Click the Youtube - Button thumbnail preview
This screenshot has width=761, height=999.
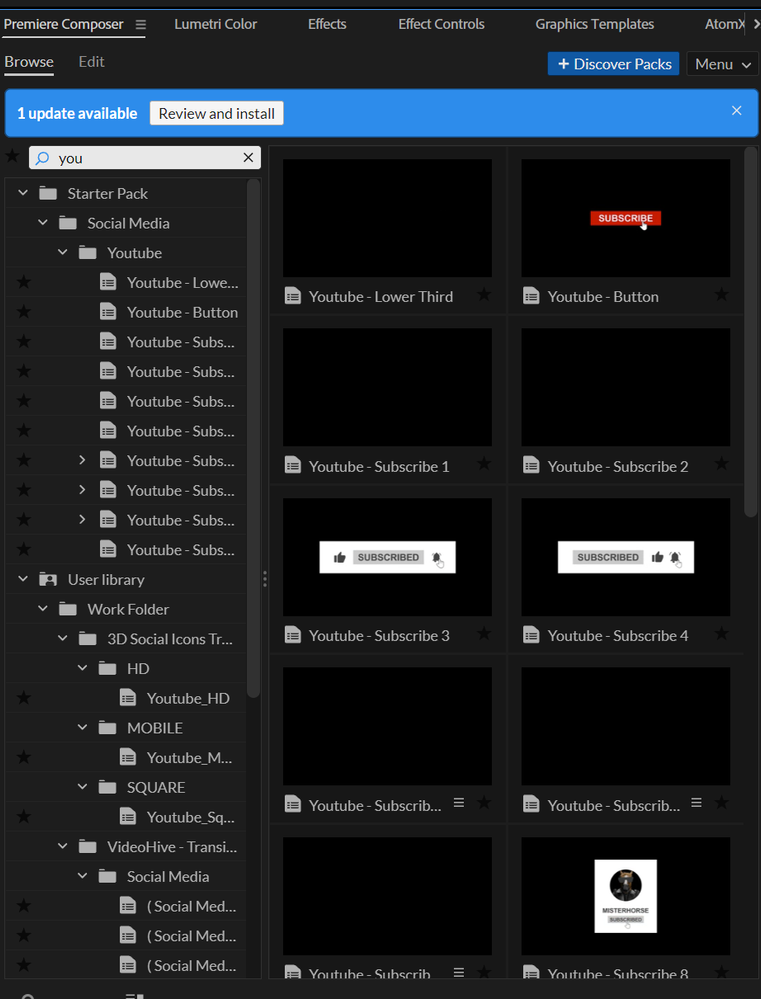625,218
